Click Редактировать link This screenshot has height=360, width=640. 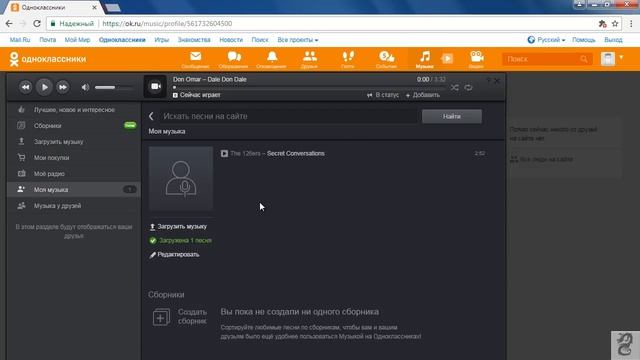point(174,255)
